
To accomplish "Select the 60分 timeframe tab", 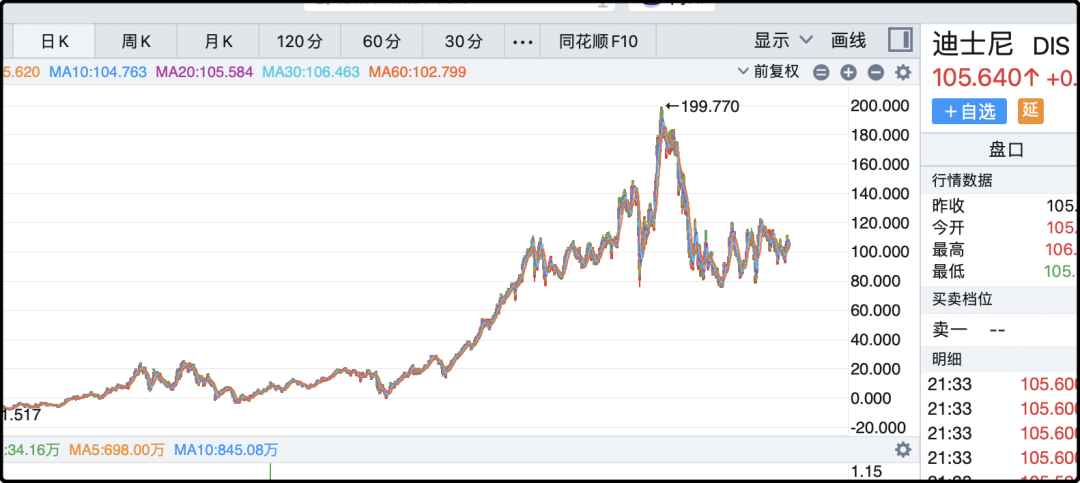I will [382, 42].
